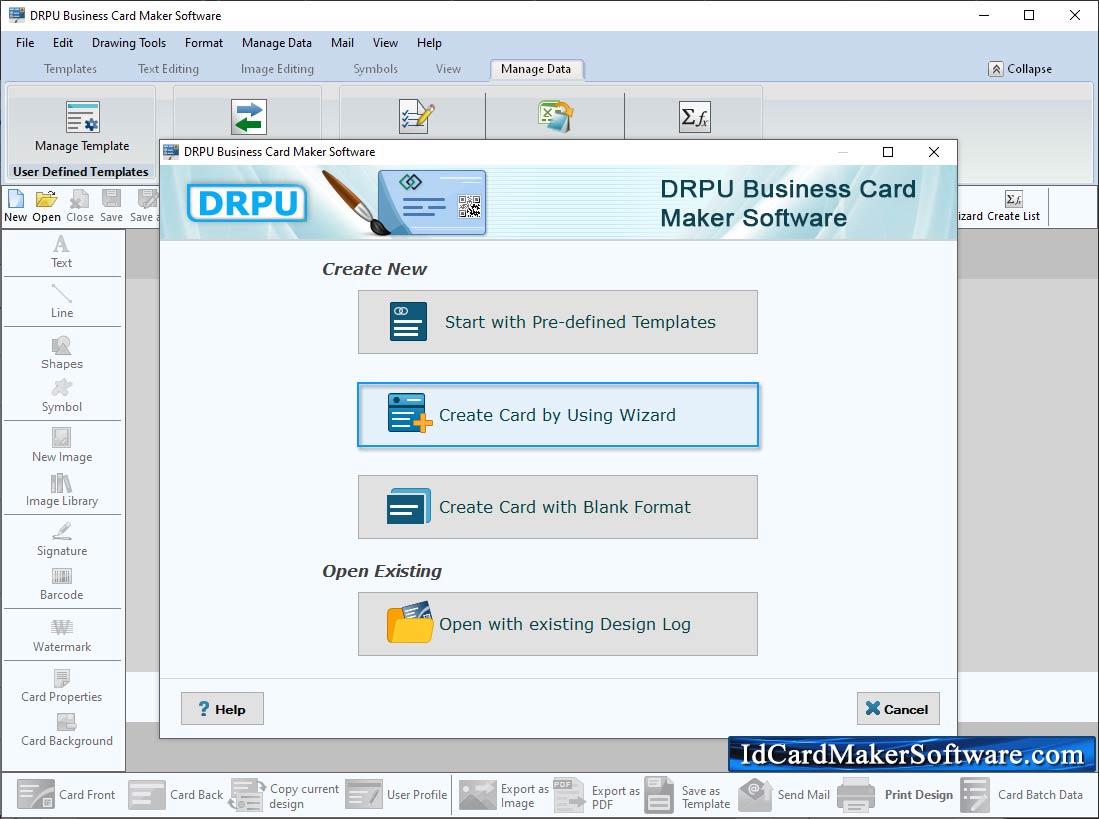Image resolution: width=1099 pixels, height=819 pixels.
Task: Switch to the Image Editing ribbon tab
Action: [x=278, y=69]
